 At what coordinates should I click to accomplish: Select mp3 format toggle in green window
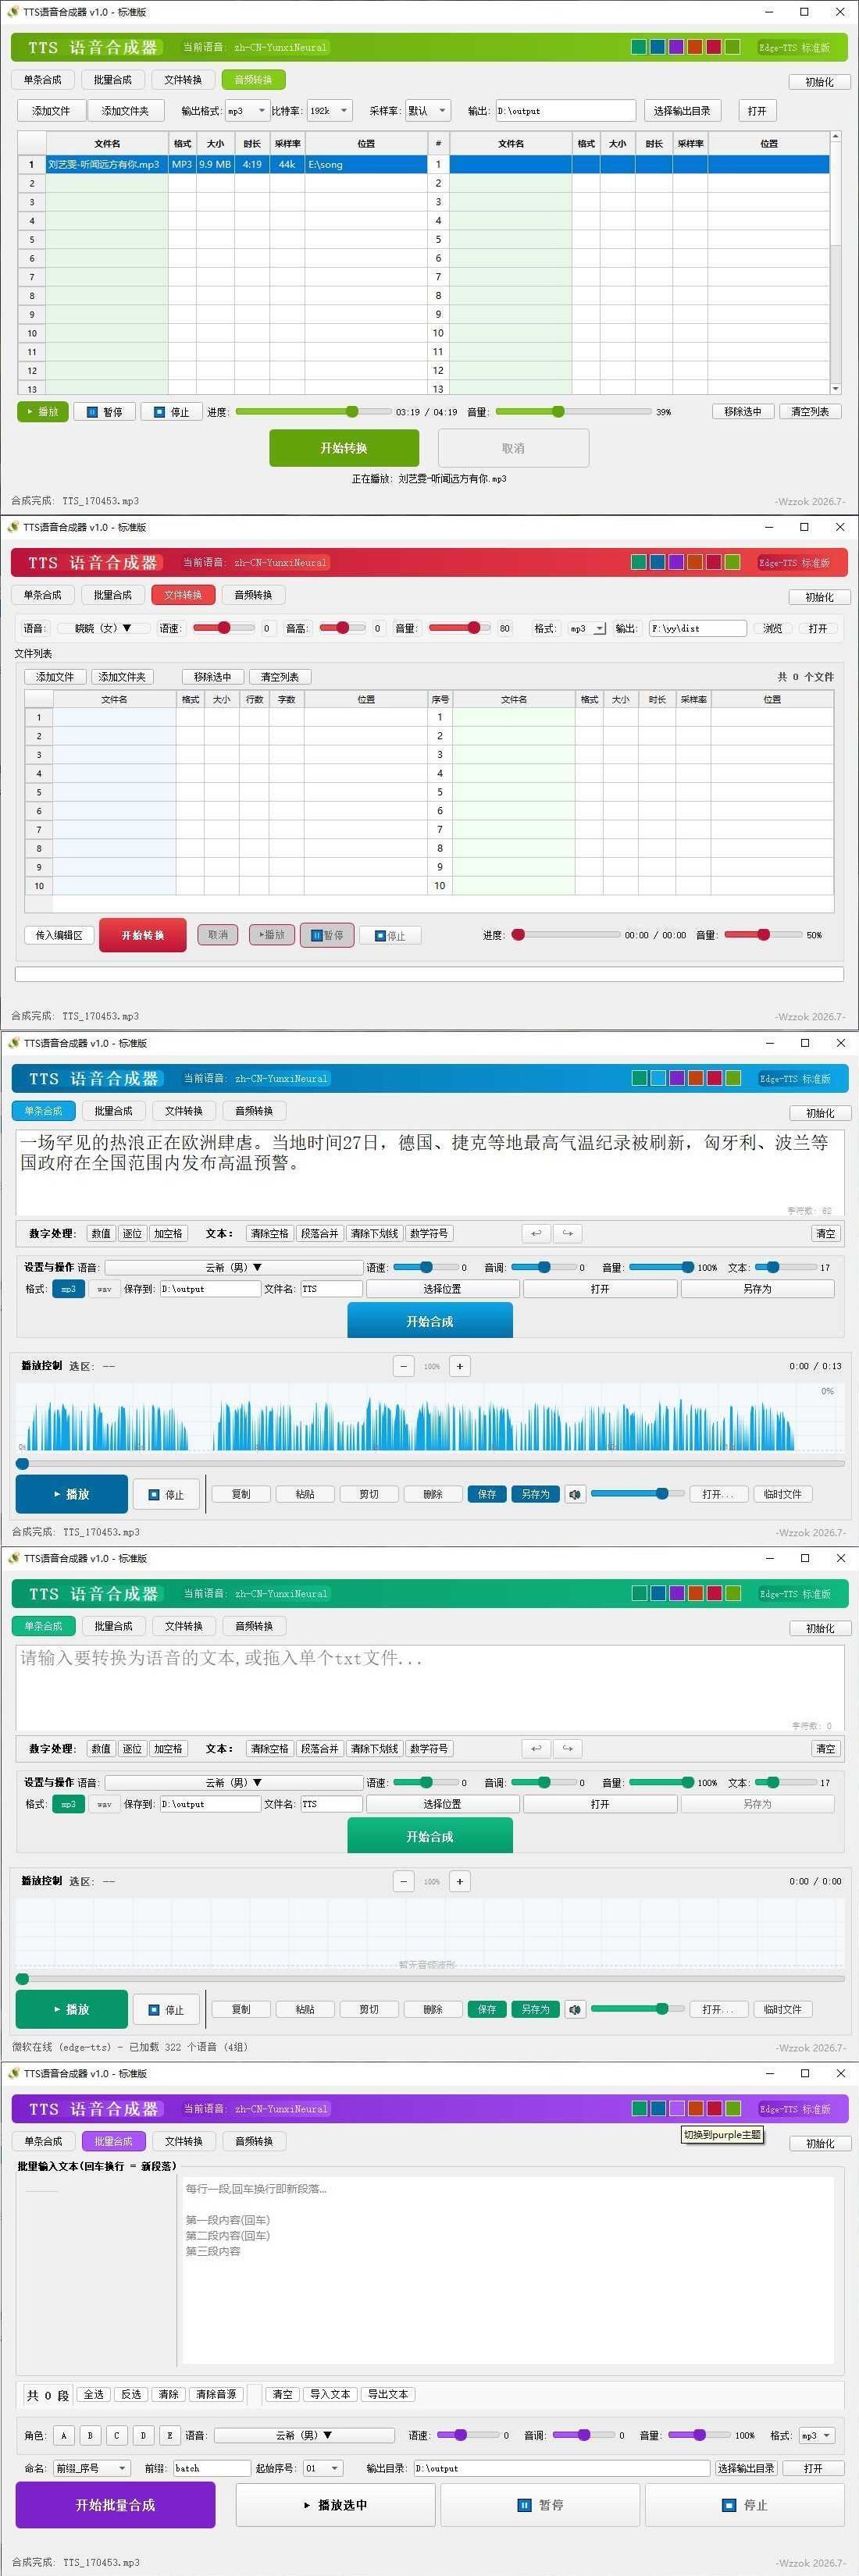(68, 1804)
